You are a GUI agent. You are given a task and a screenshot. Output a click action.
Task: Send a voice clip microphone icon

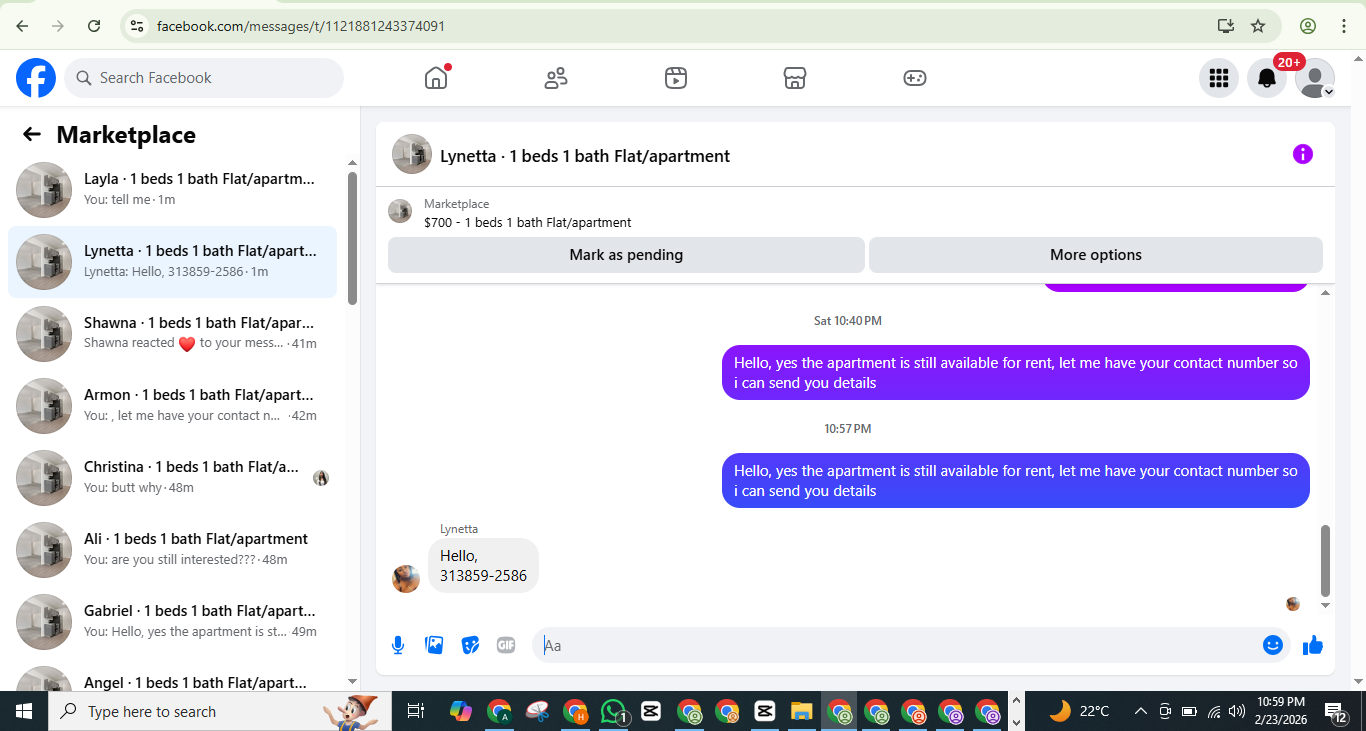[x=398, y=645]
